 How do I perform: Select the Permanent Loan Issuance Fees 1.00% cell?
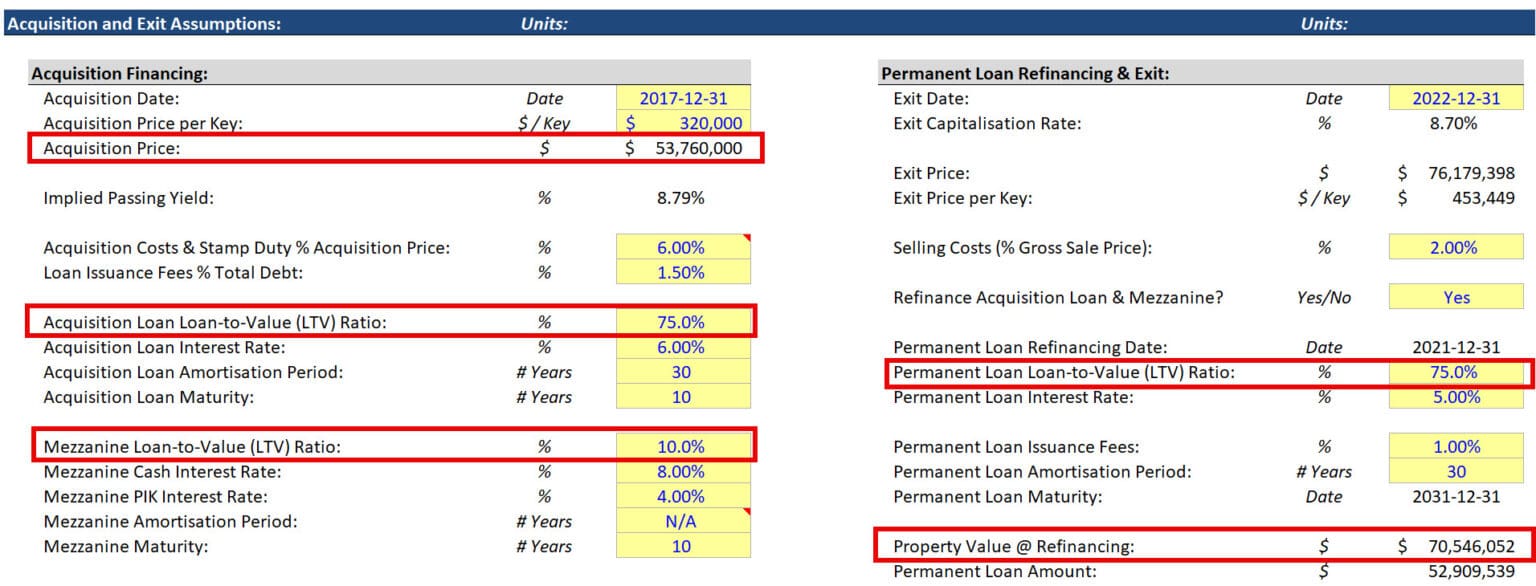1456,446
